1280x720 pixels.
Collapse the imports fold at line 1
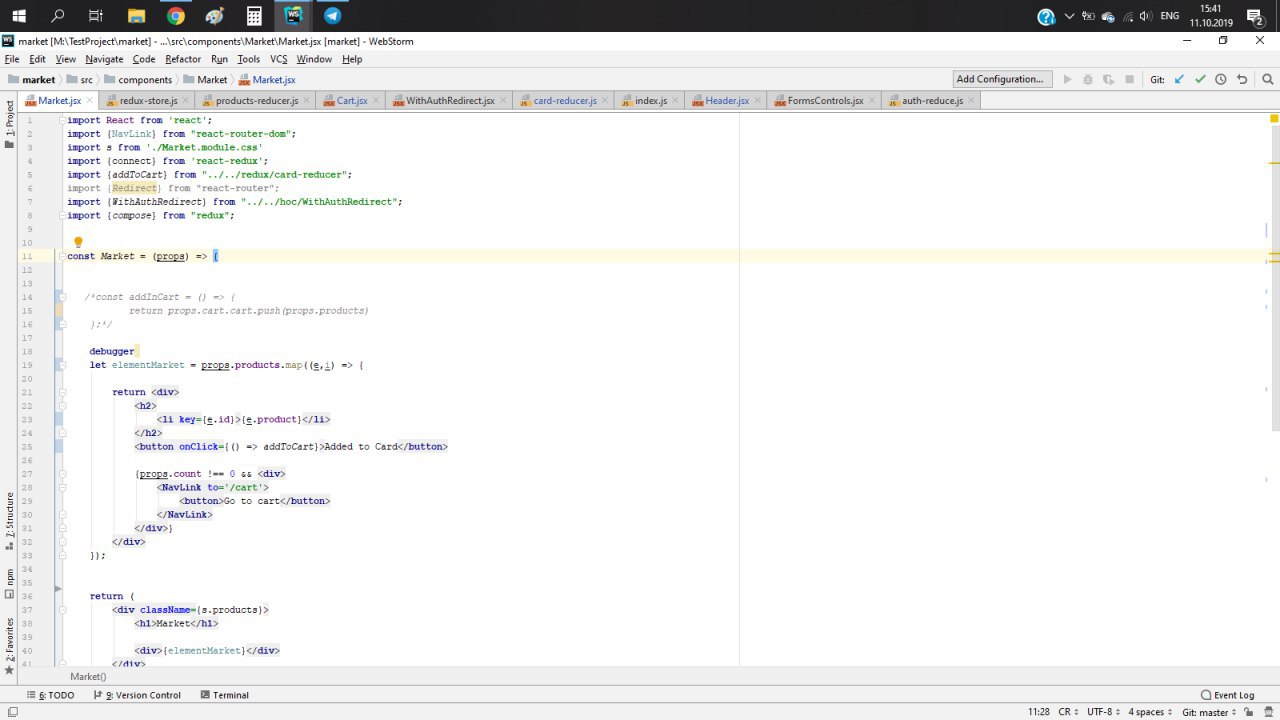click(61, 120)
